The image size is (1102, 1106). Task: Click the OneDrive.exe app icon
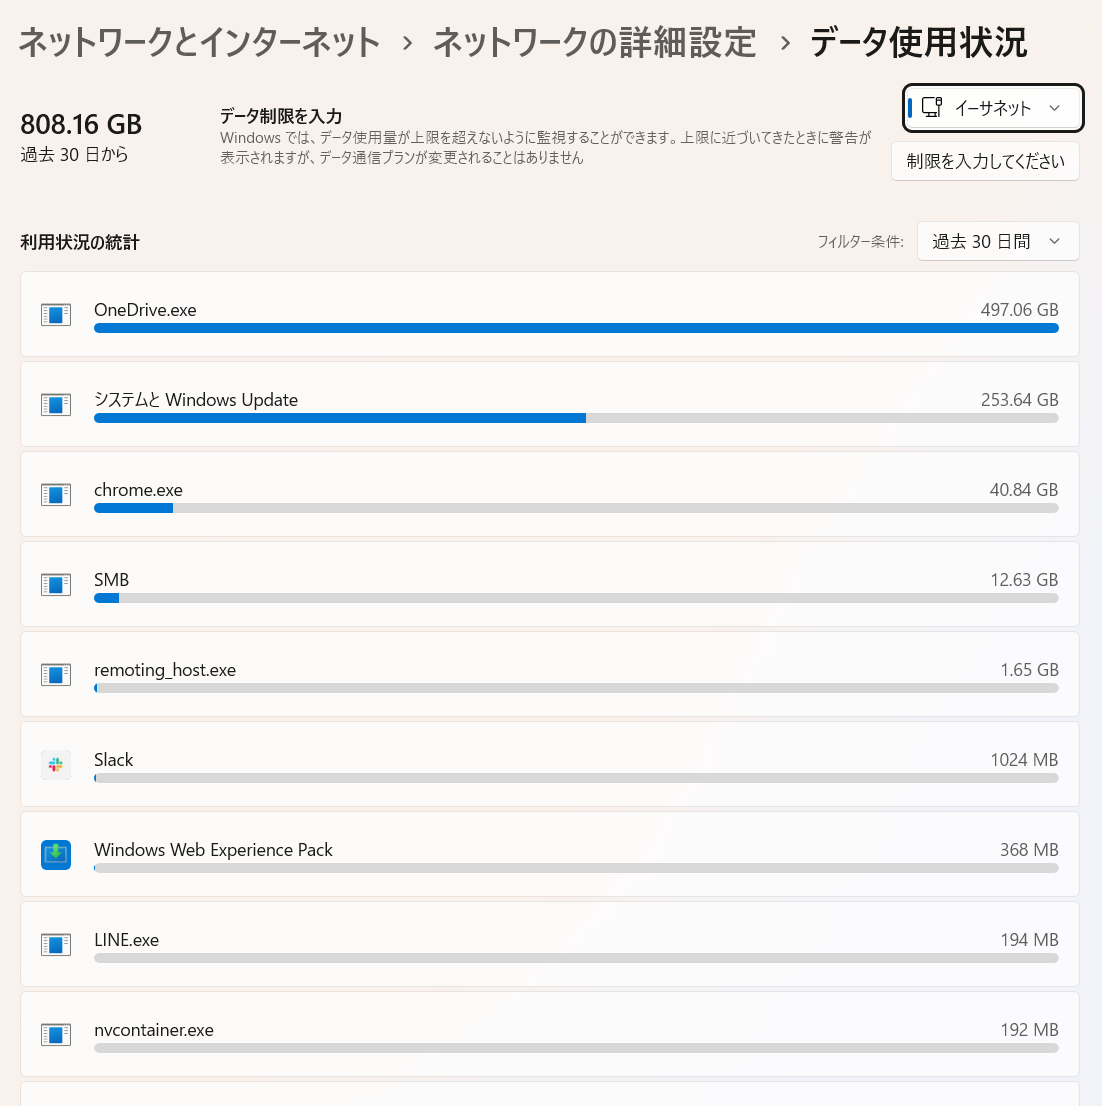(55, 314)
